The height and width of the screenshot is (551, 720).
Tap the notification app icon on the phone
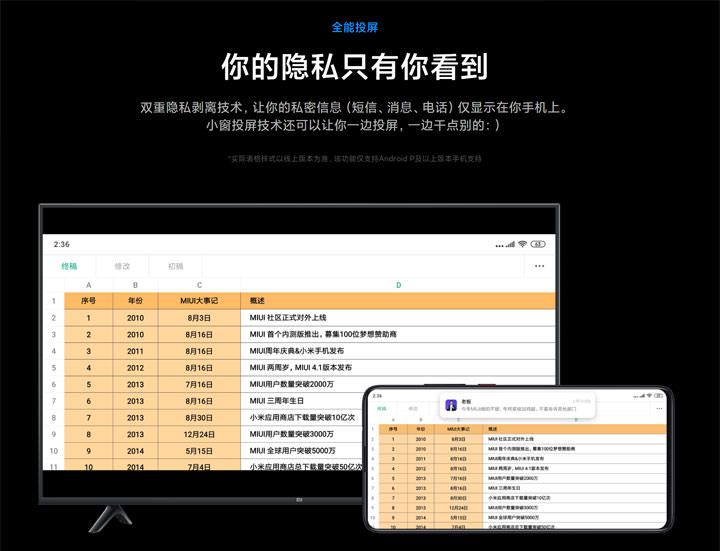click(451, 405)
